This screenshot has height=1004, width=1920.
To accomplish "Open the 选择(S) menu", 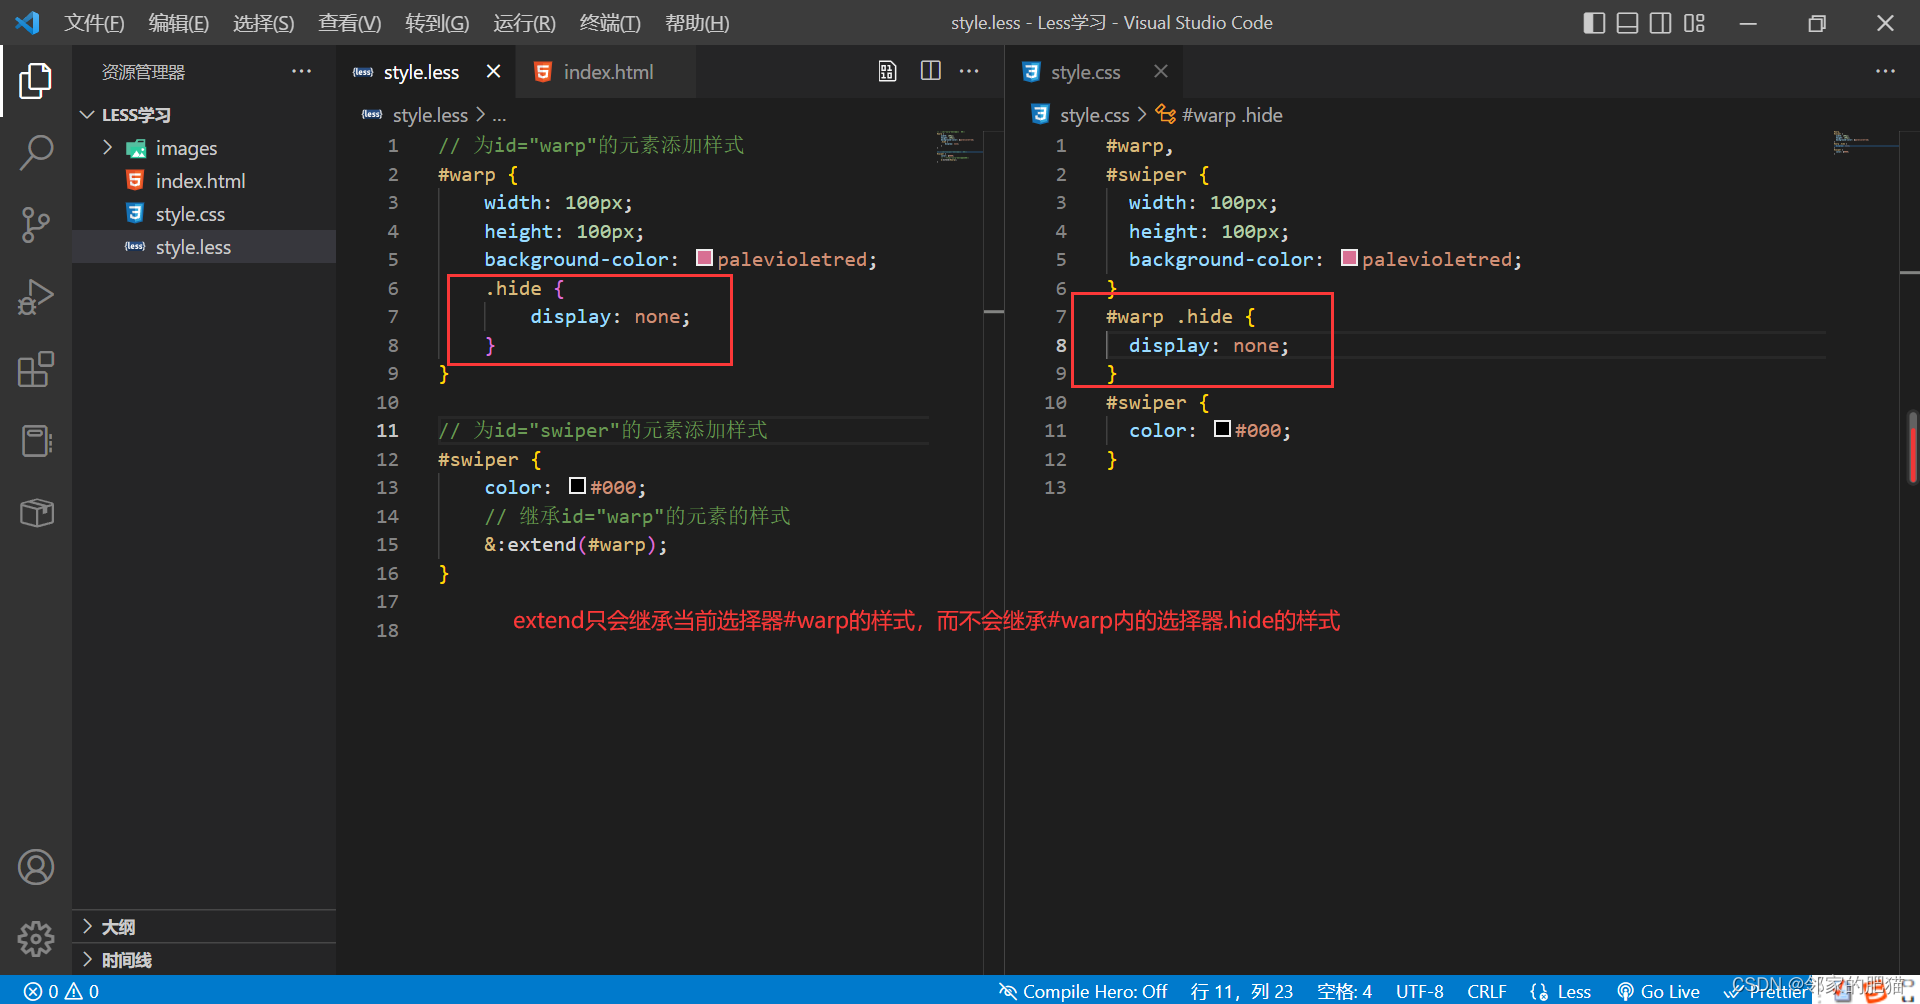I will coord(263,23).
